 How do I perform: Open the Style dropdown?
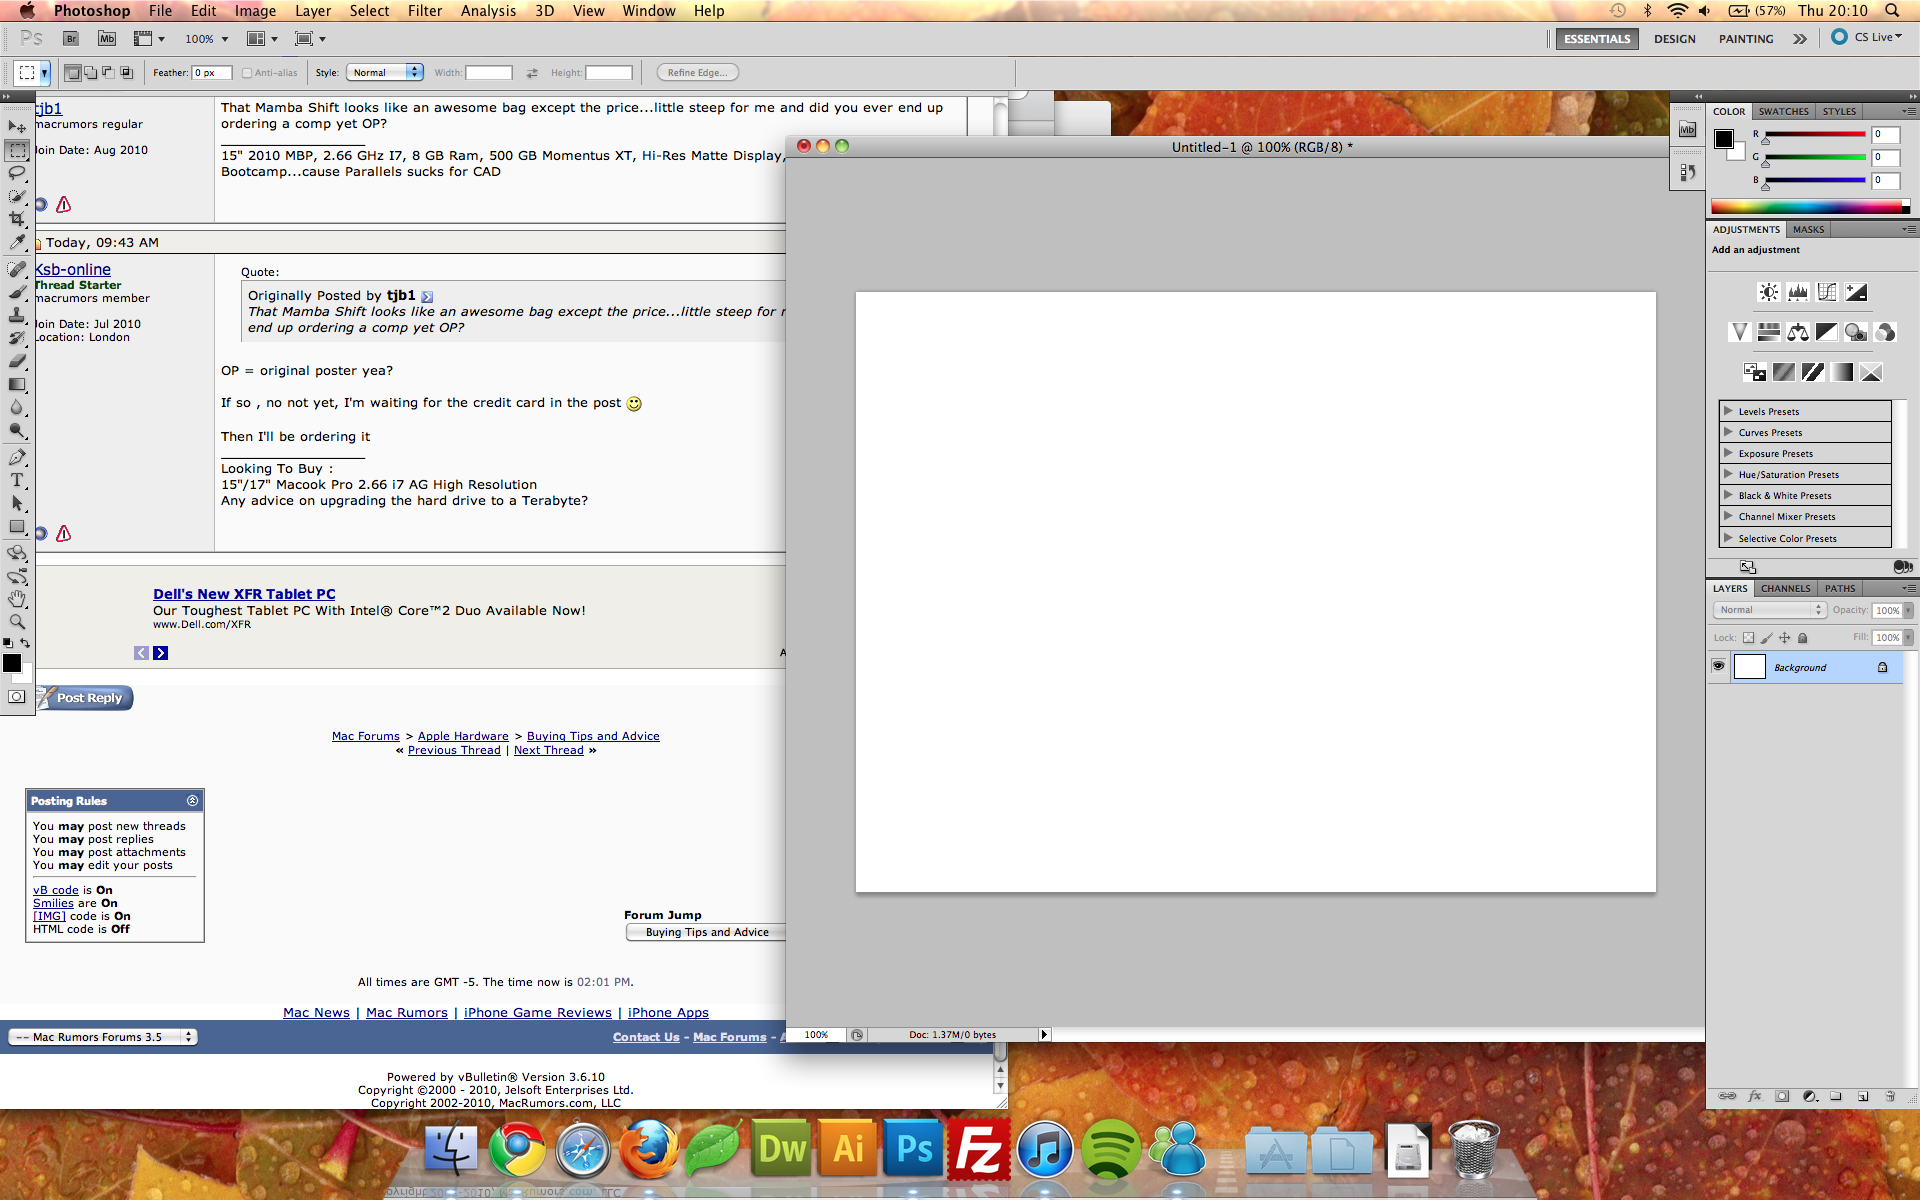coord(385,73)
